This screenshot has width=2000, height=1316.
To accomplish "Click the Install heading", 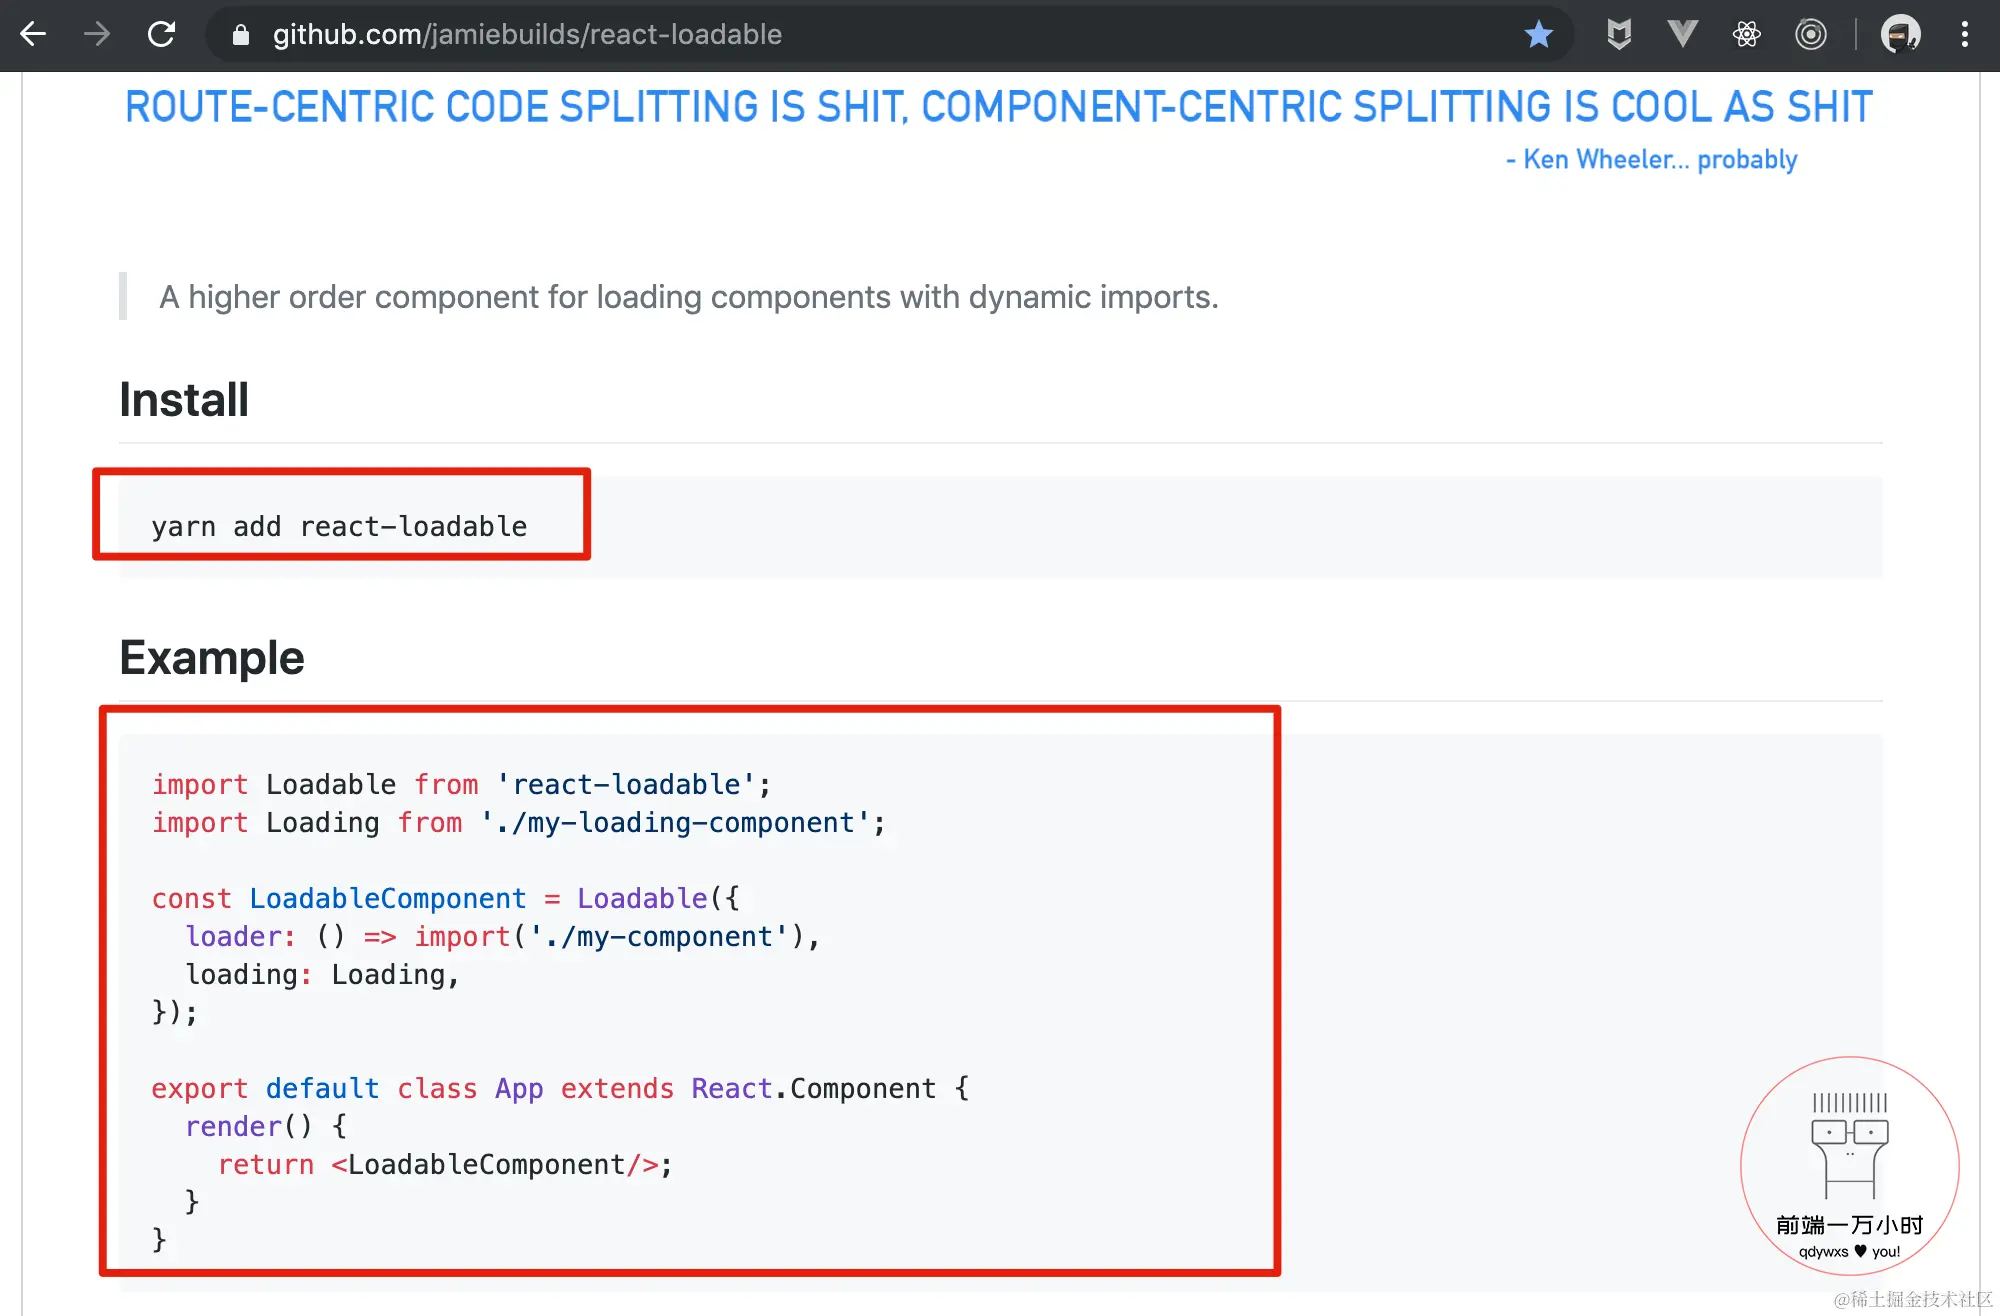I will pos(184,400).
